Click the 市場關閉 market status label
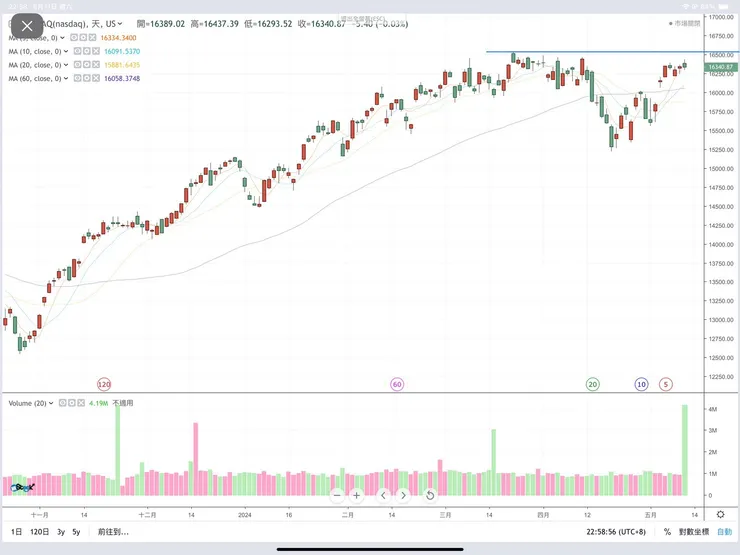This screenshot has height=555, width=740. [685, 23]
